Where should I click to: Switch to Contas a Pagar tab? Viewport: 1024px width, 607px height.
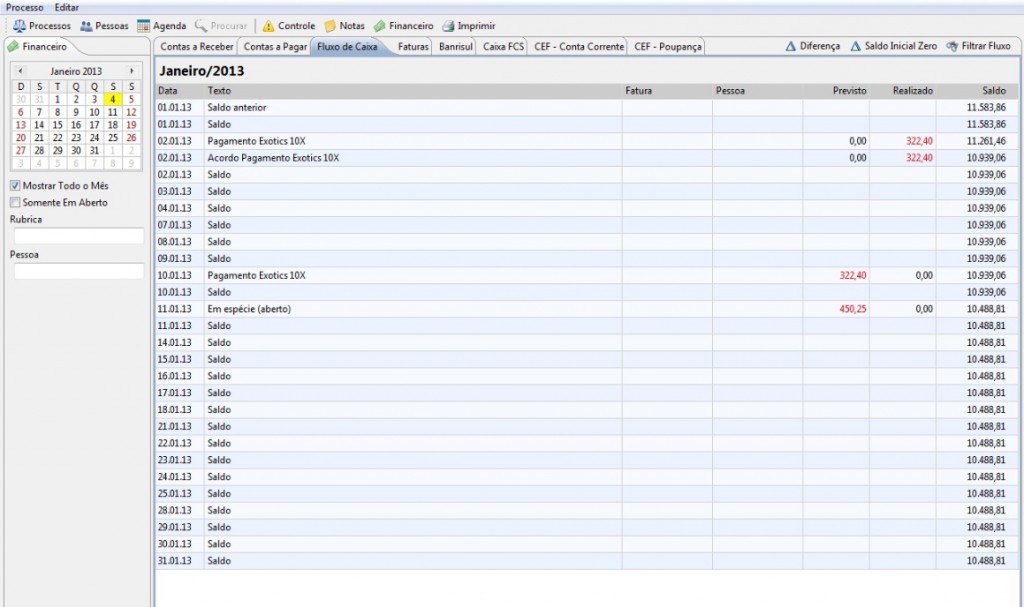point(275,46)
